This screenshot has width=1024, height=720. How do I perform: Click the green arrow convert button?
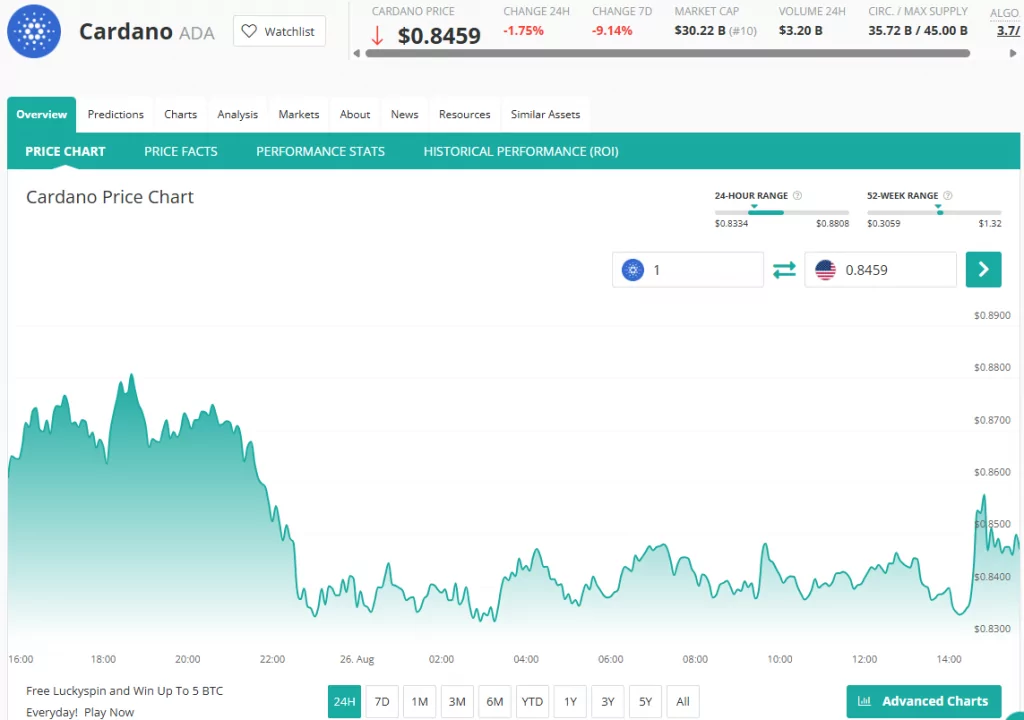(x=983, y=269)
